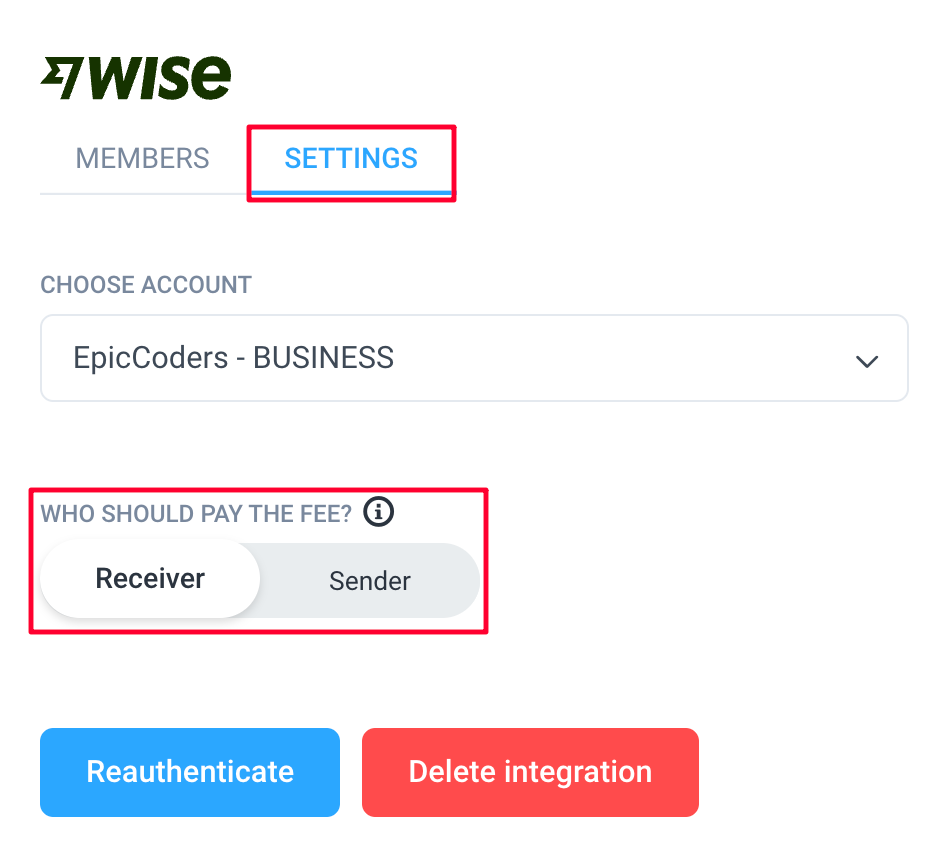Set fee payer to Receiver
This screenshot has height=858, width=934.
pyautogui.click(x=150, y=579)
